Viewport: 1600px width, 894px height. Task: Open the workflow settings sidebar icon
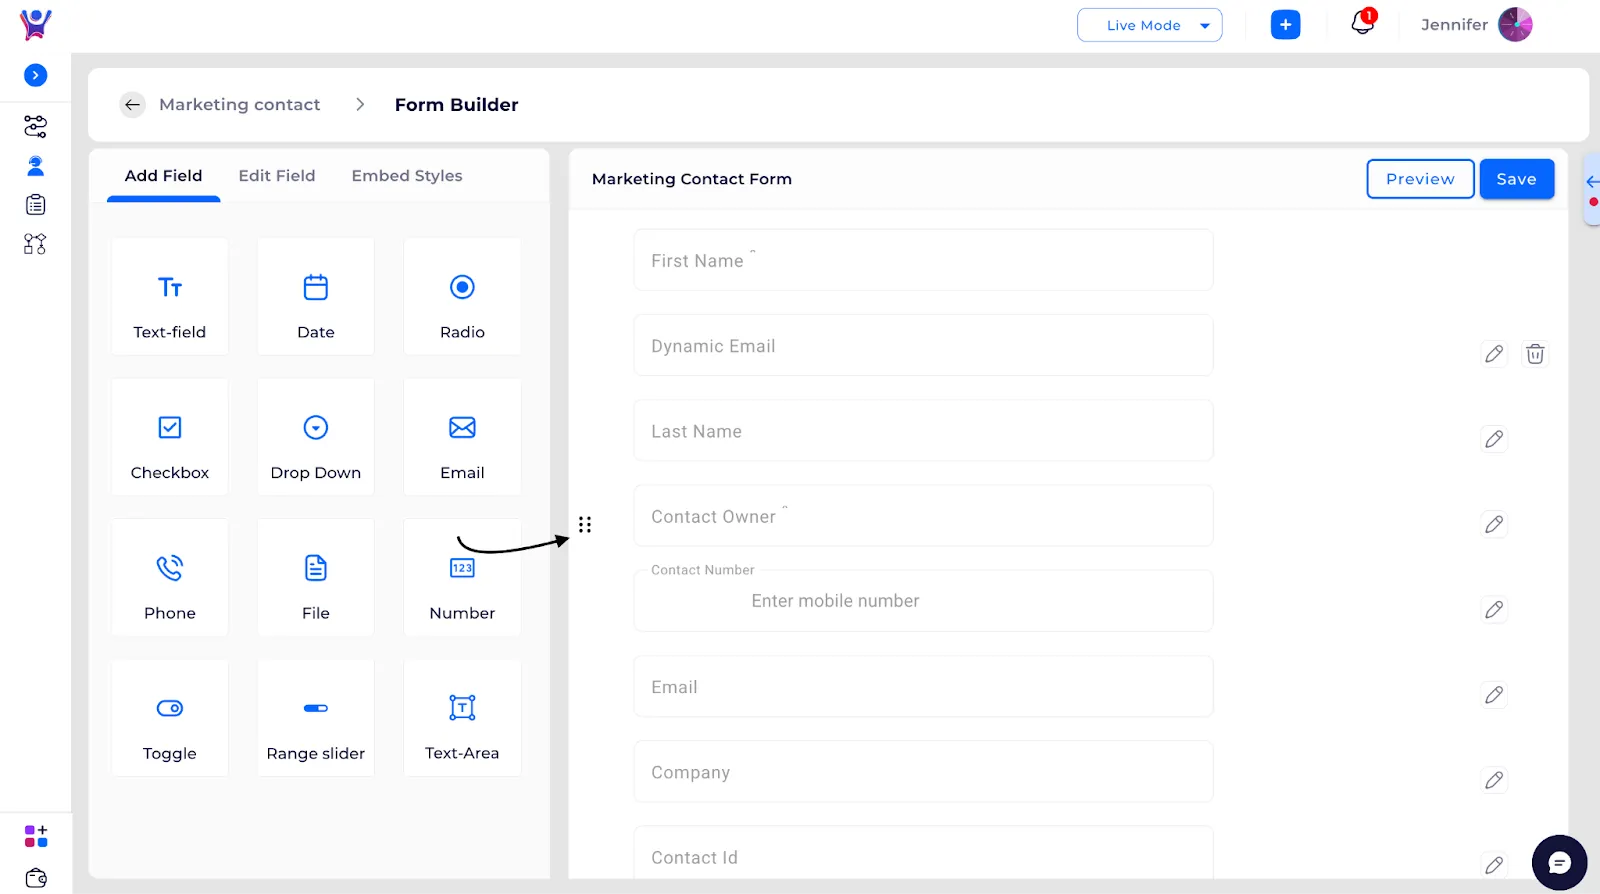point(35,126)
